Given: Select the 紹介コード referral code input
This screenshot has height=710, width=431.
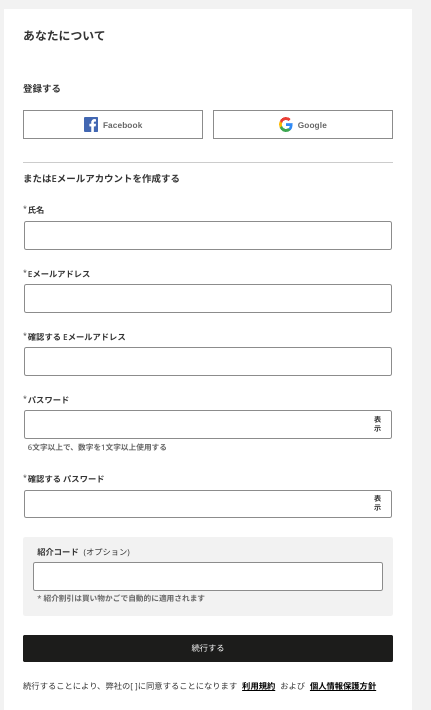Looking at the screenshot, I should 208,576.
